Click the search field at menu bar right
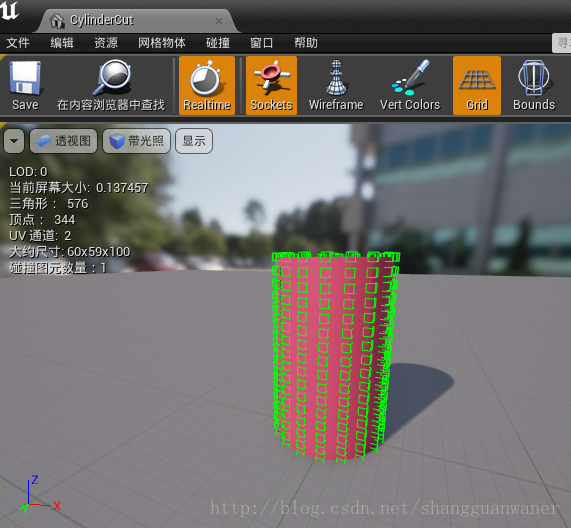This screenshot has width=571, height=528. [562, 43]
